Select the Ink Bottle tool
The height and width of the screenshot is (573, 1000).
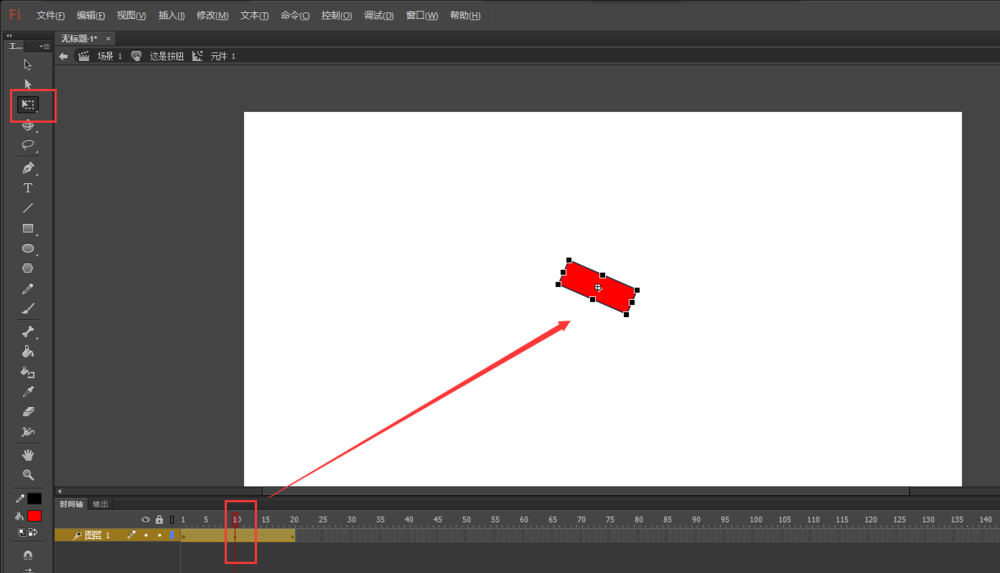point(27,372)
